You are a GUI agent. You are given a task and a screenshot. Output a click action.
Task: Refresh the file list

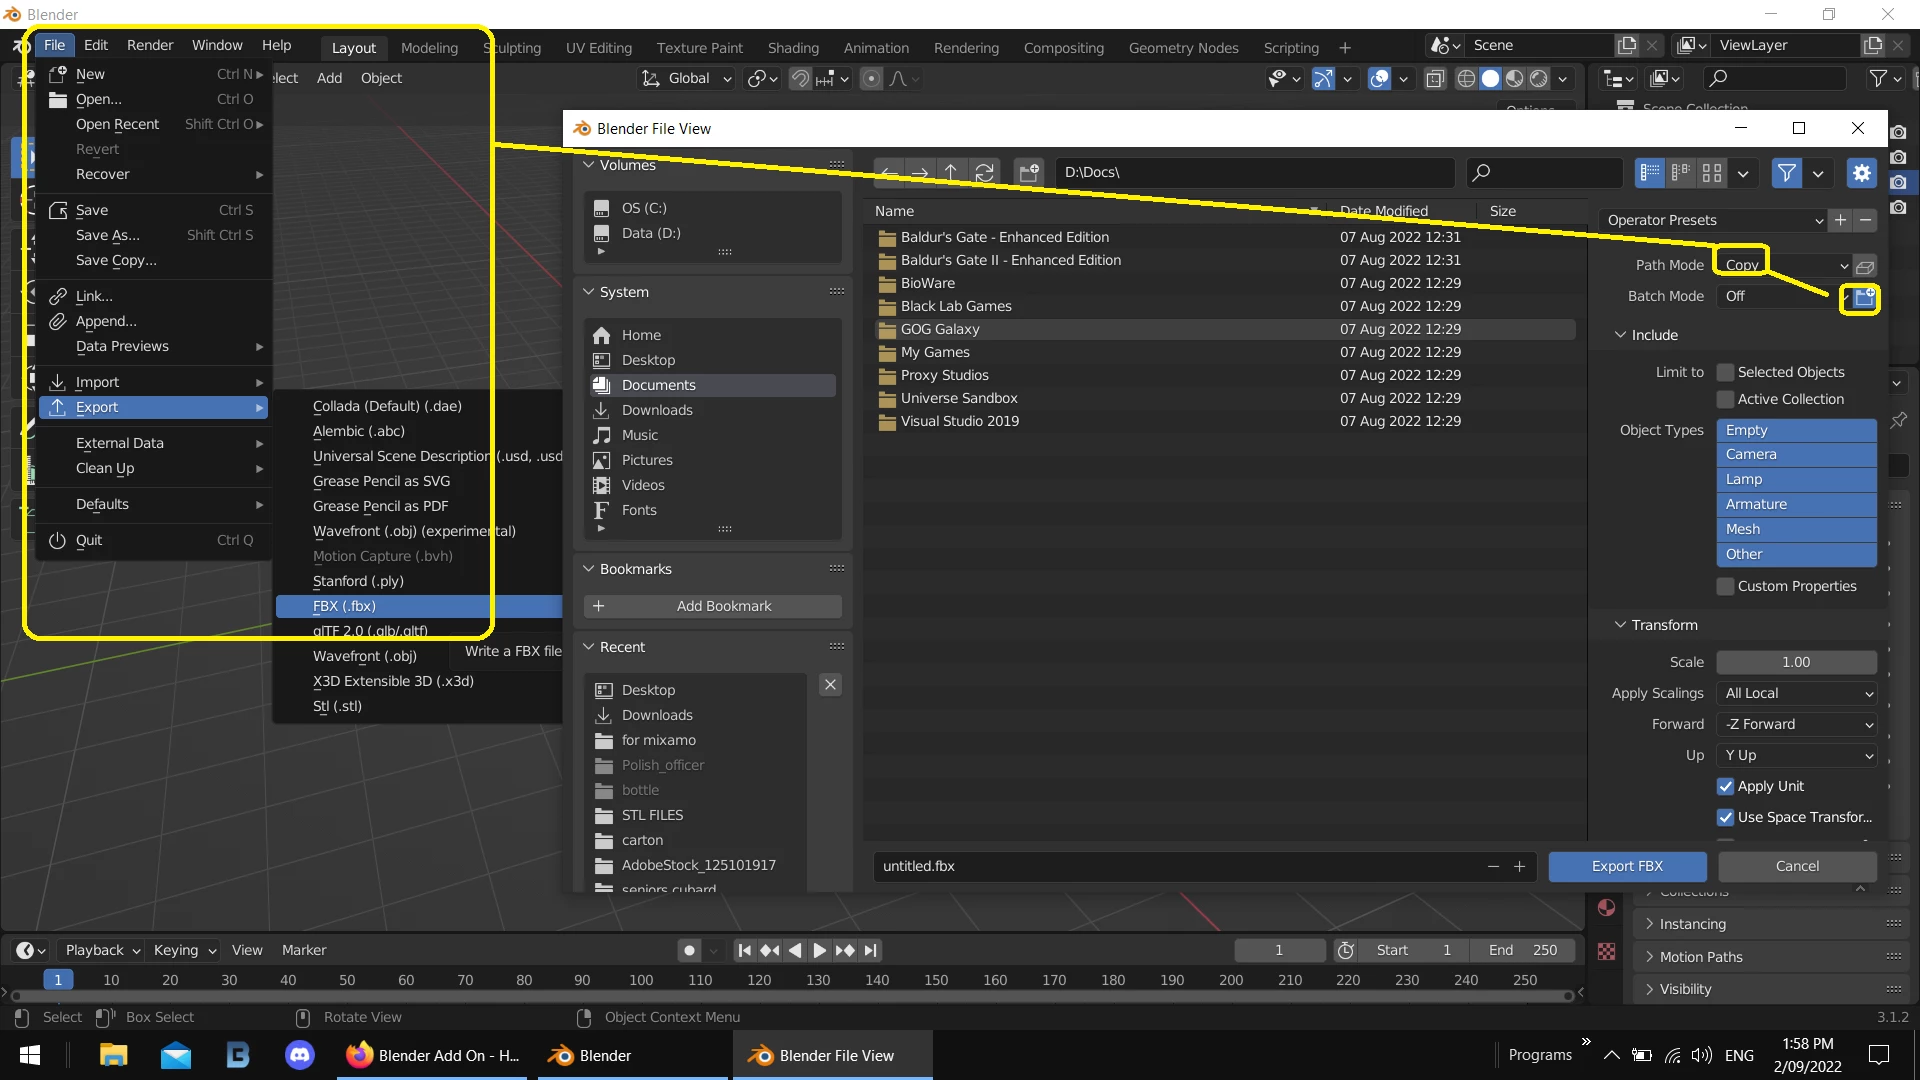pos(984,172)
